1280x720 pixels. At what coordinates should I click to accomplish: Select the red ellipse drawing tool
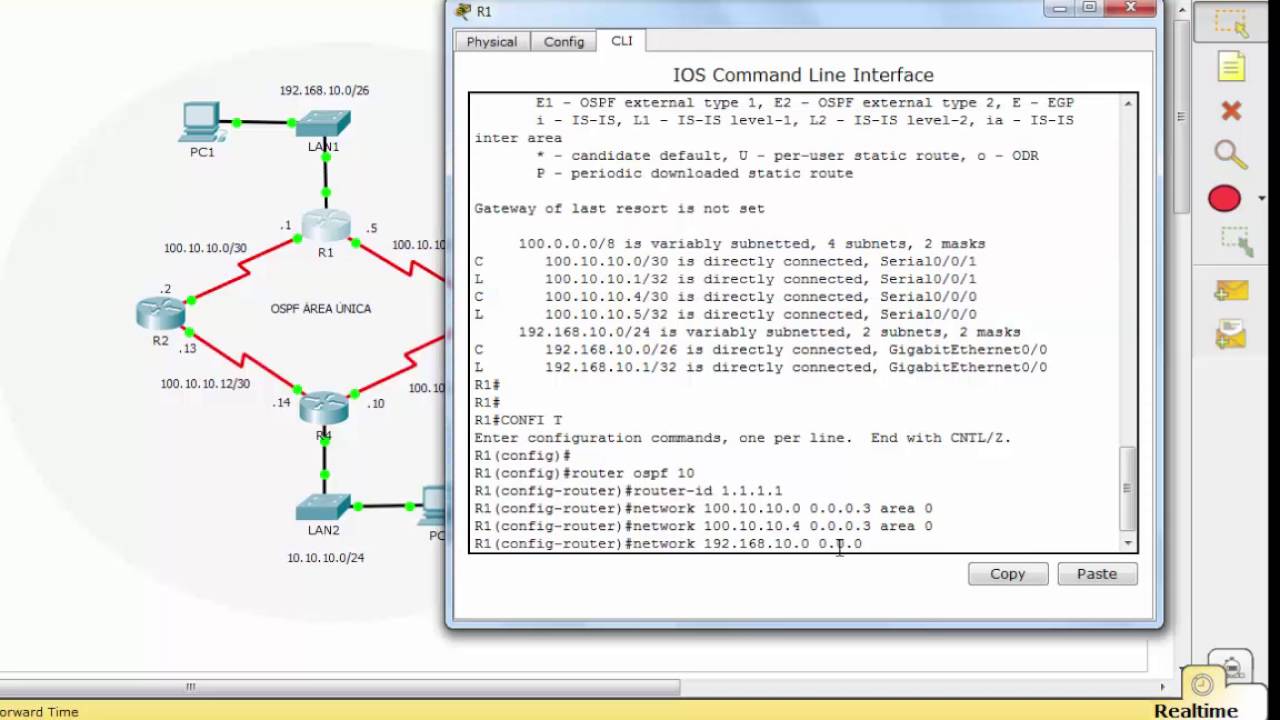tap(1224, 198)
